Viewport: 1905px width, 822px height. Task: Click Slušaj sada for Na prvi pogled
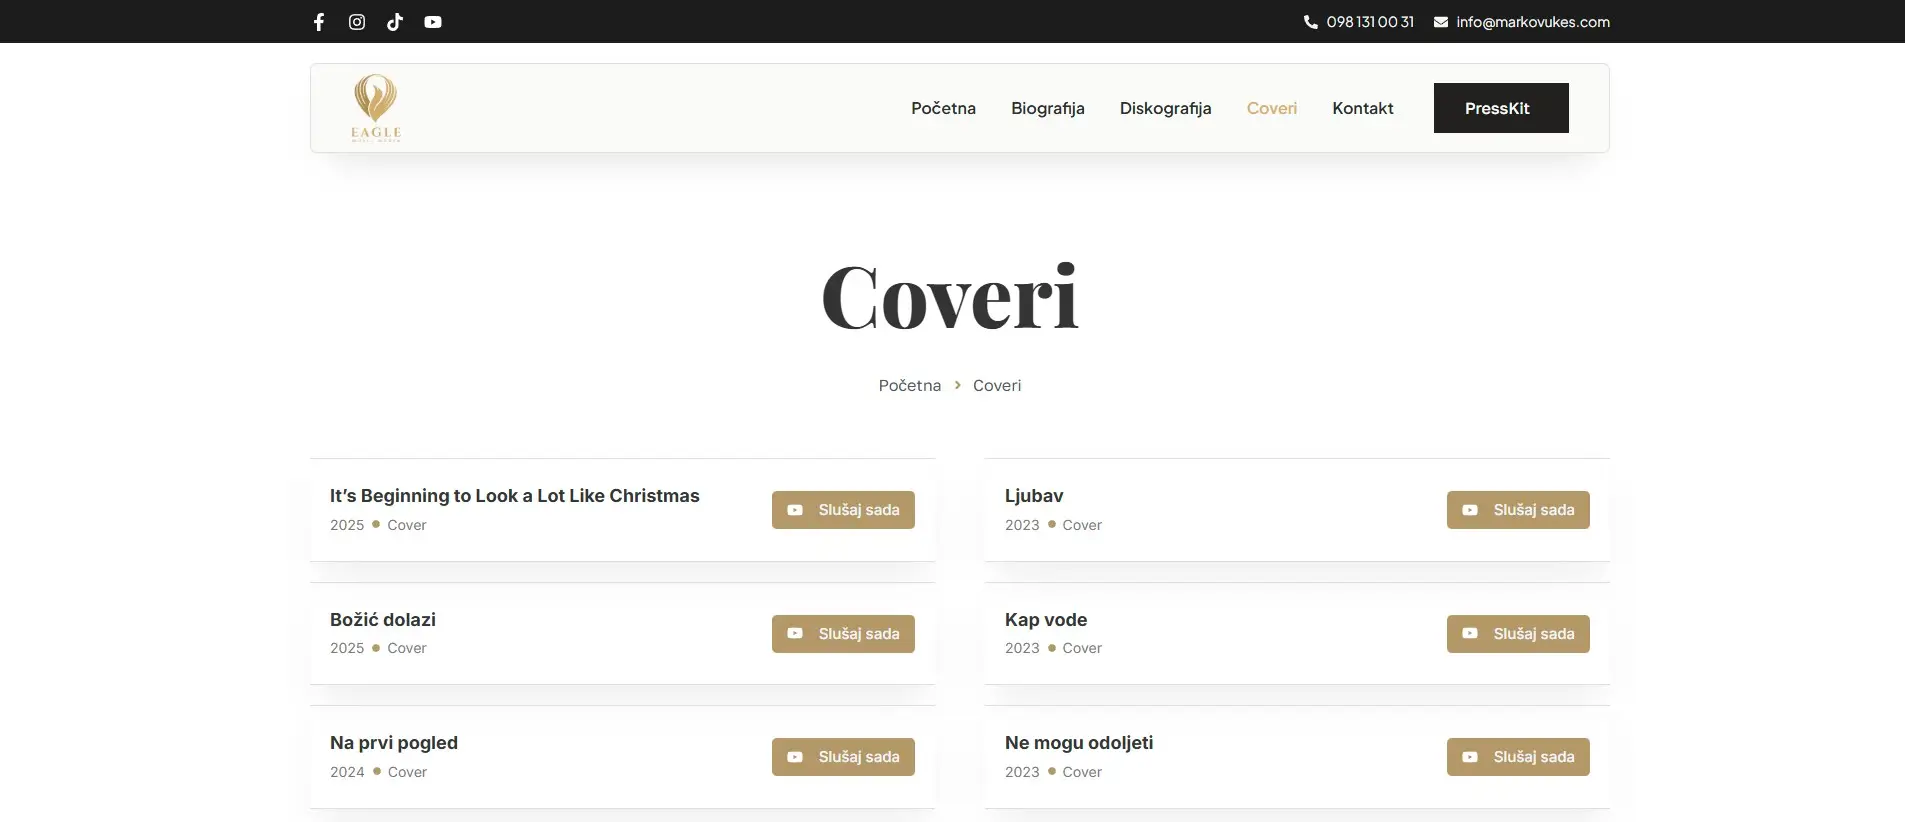(843, 757)
